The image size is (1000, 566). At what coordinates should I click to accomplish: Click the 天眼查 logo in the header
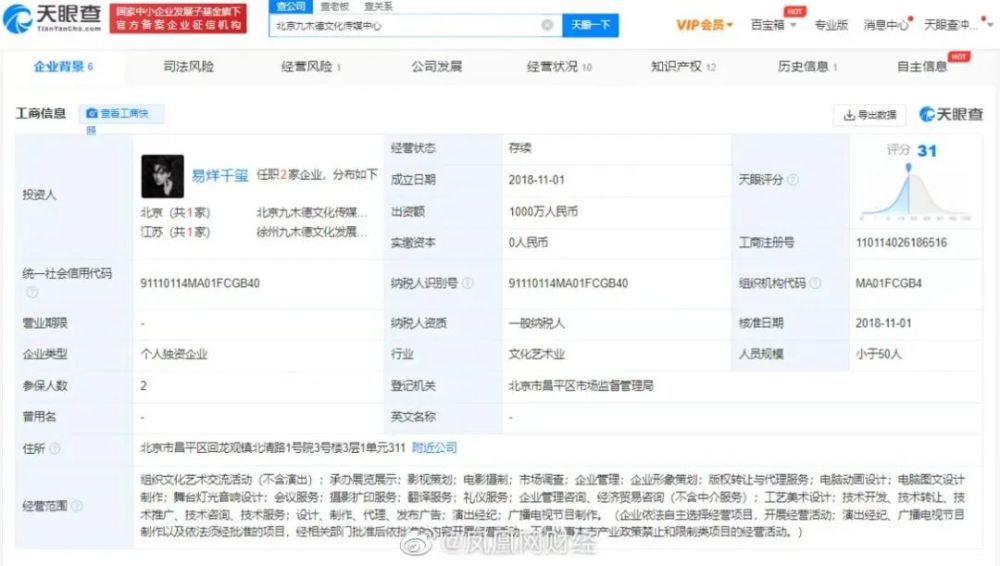pyautogui.click(x=52, y=19)
